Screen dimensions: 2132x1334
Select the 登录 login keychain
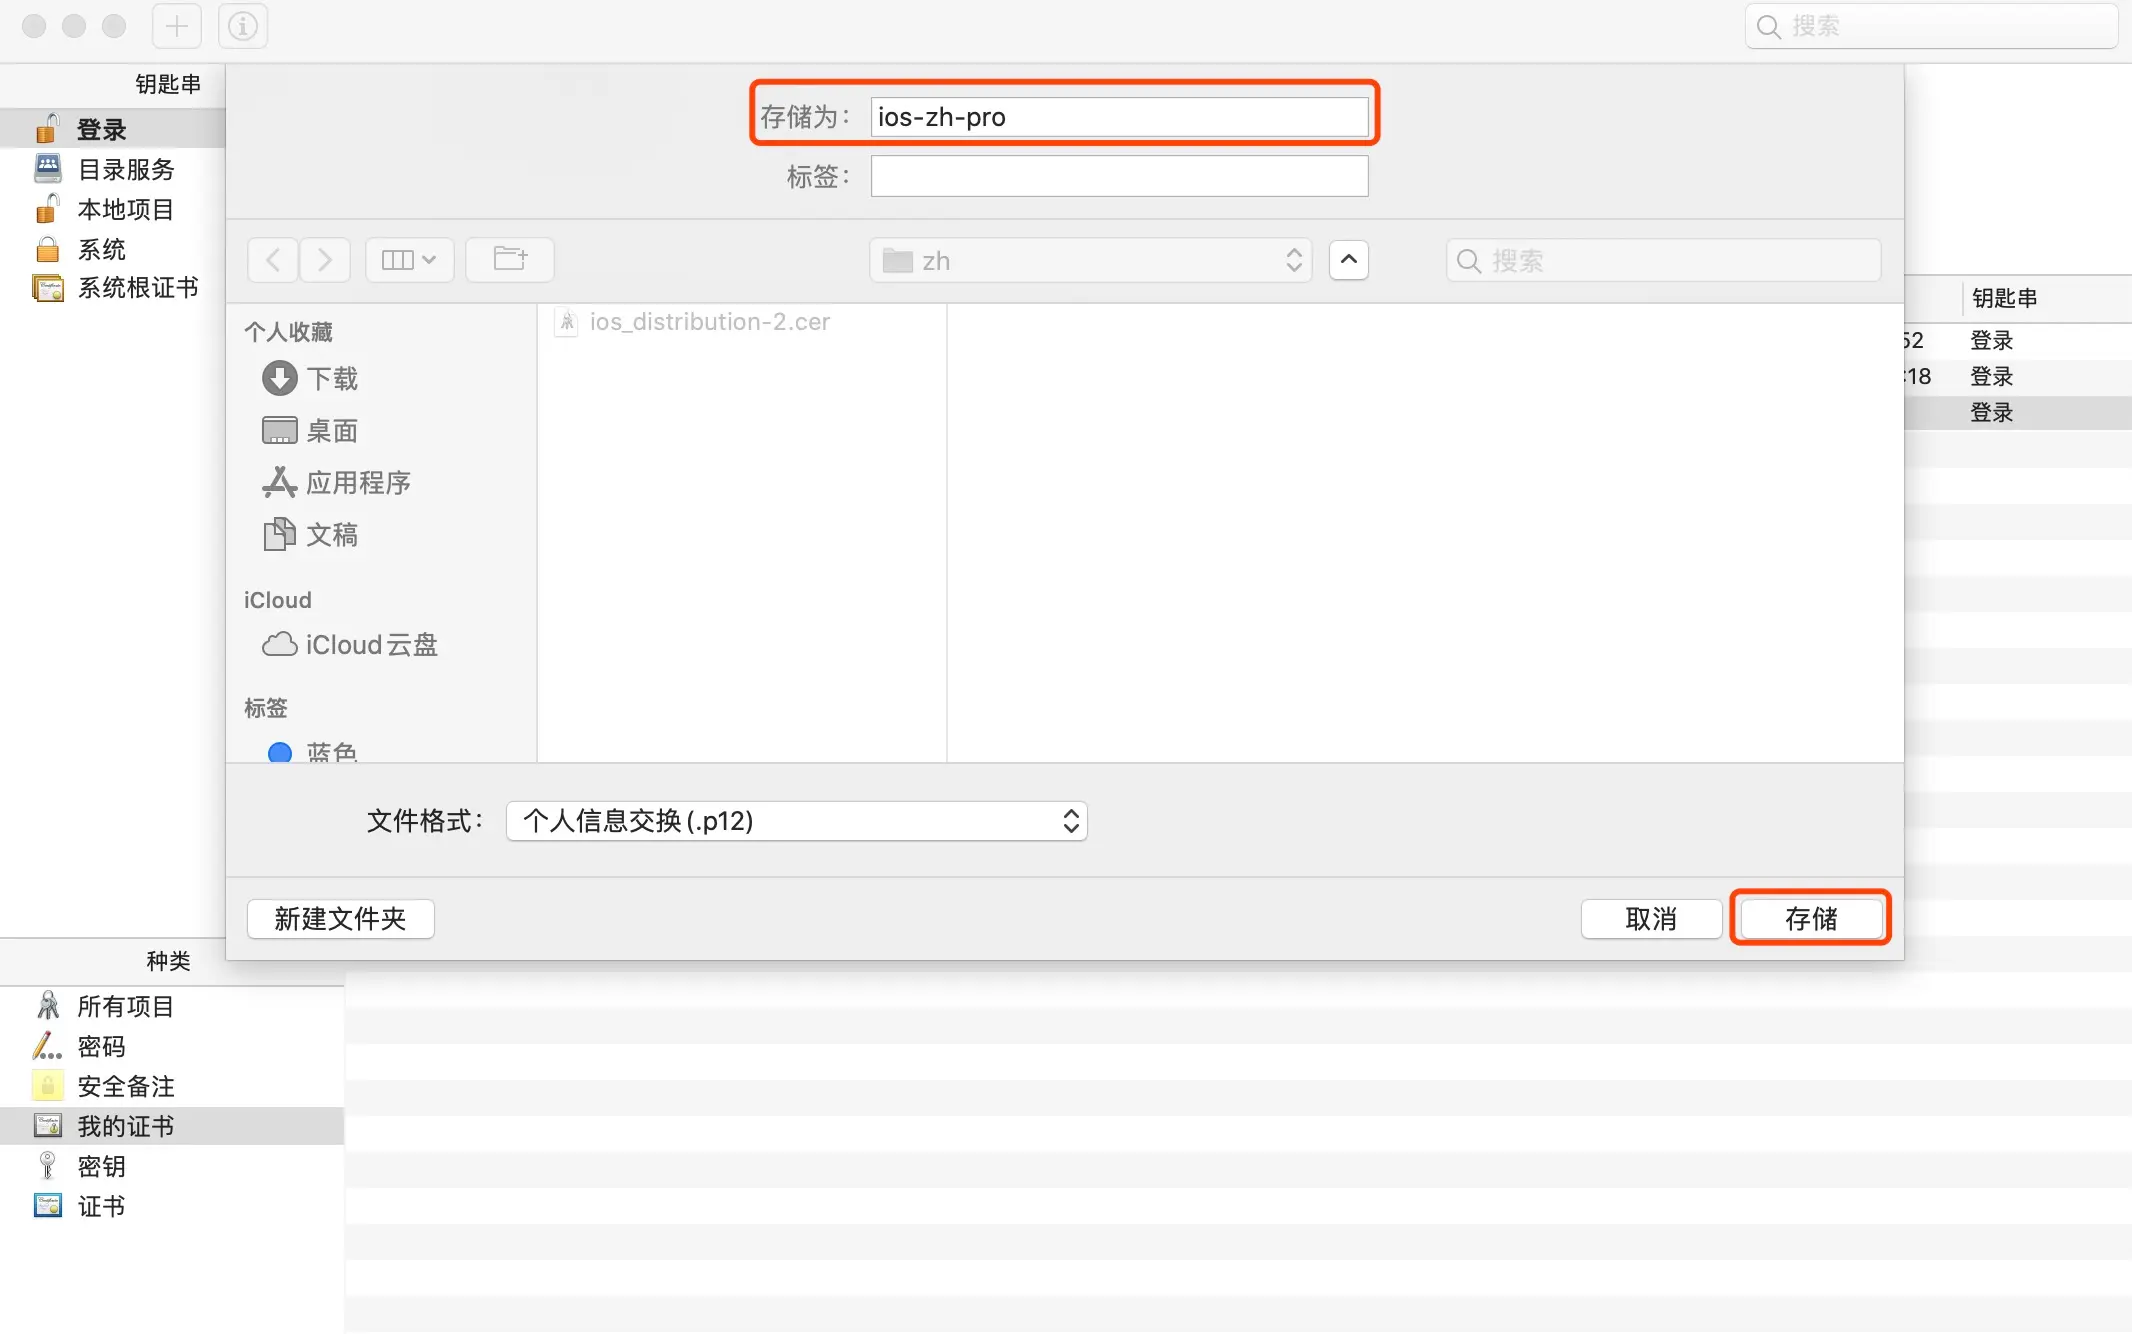coord(100,129)
